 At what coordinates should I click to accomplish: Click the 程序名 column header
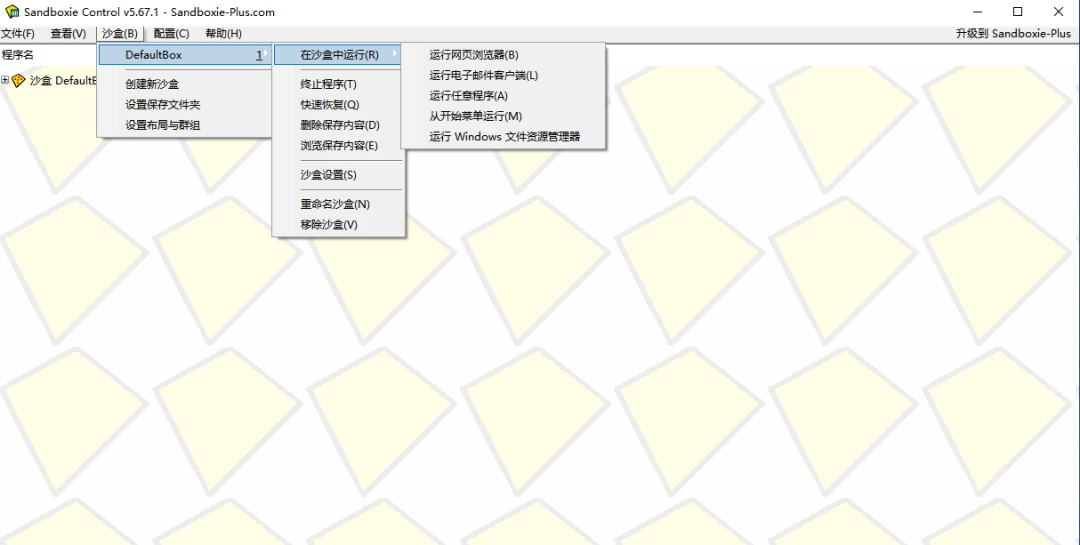click(18, 55)
